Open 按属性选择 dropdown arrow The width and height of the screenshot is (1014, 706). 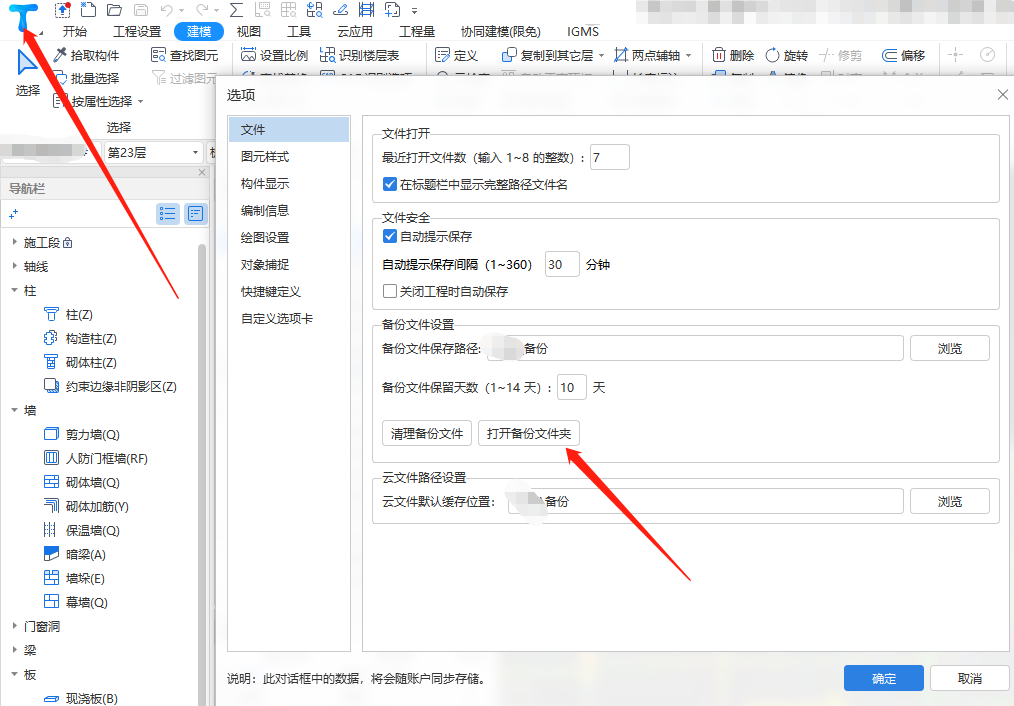(140, 102)
